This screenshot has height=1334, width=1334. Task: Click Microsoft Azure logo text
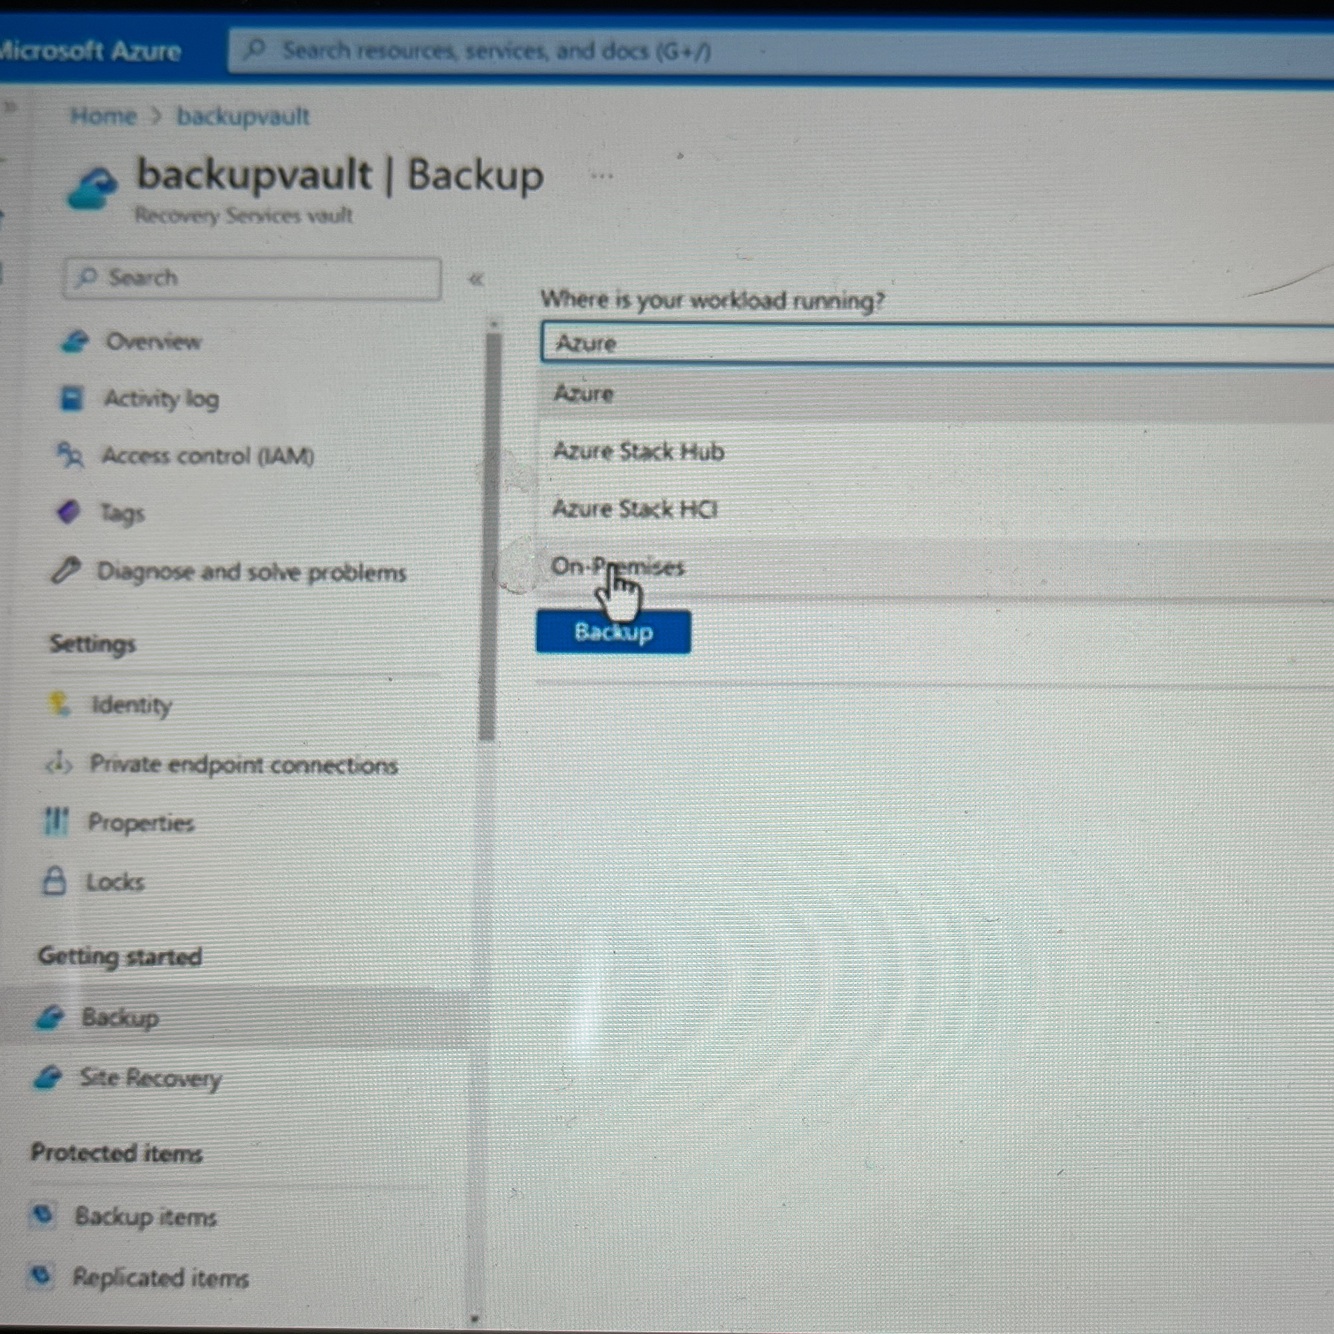[x=90, y=50]
